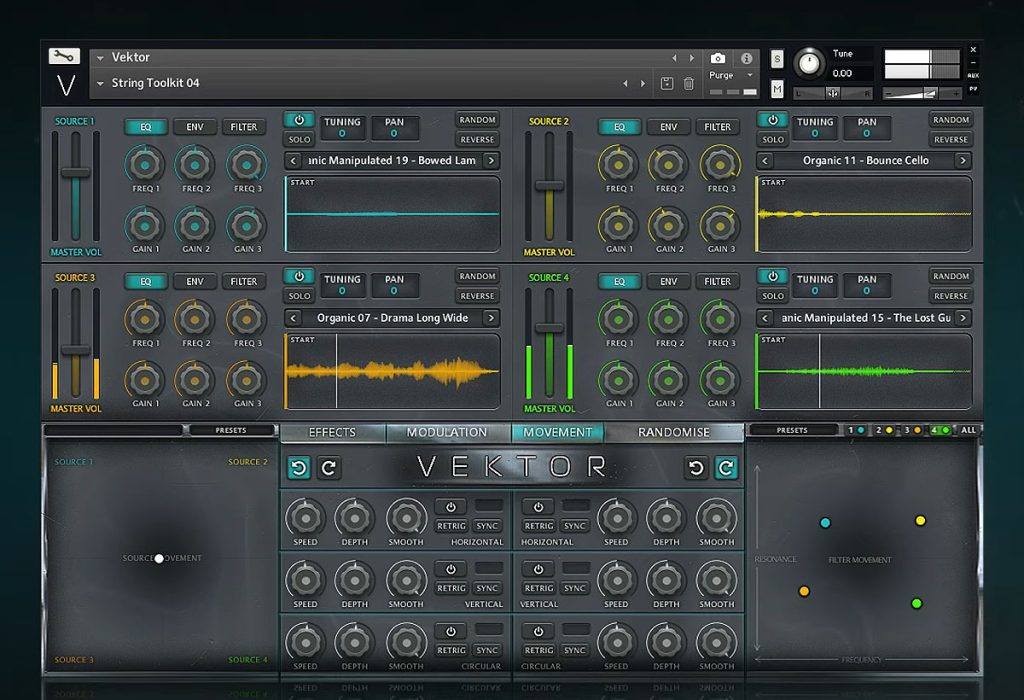Expand the Purge dropdown menu

(x=750, y=75)
